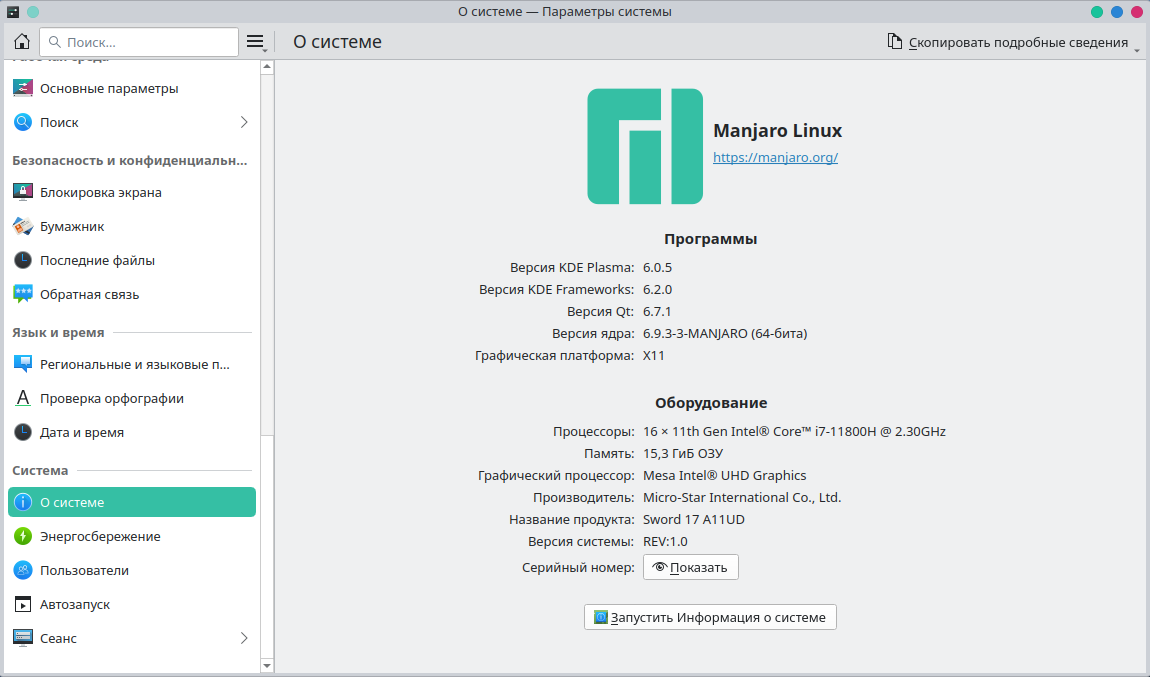This screenshot has height=677, width=1150.
Task: Click the copy documents icon in header
Action: tap(895, 41)
